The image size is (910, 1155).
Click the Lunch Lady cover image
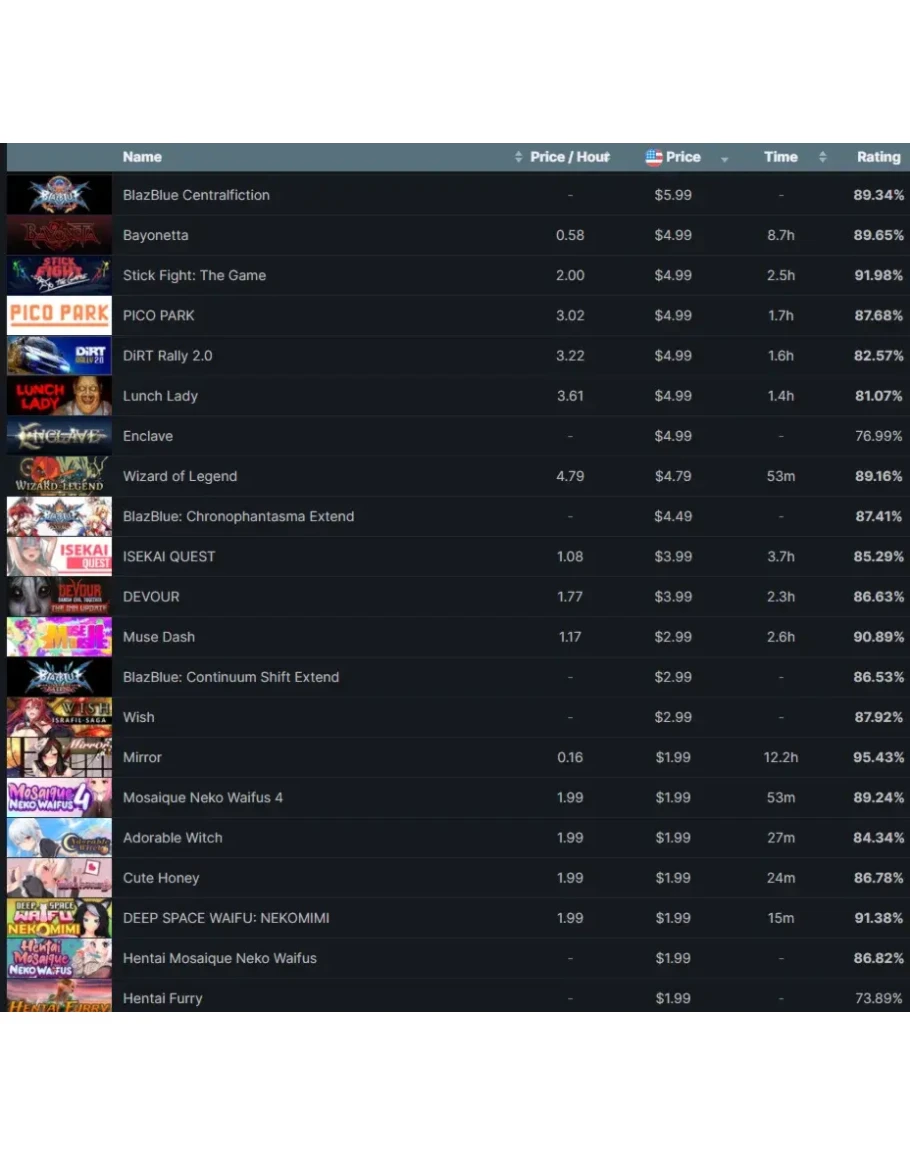click(60, 396)
